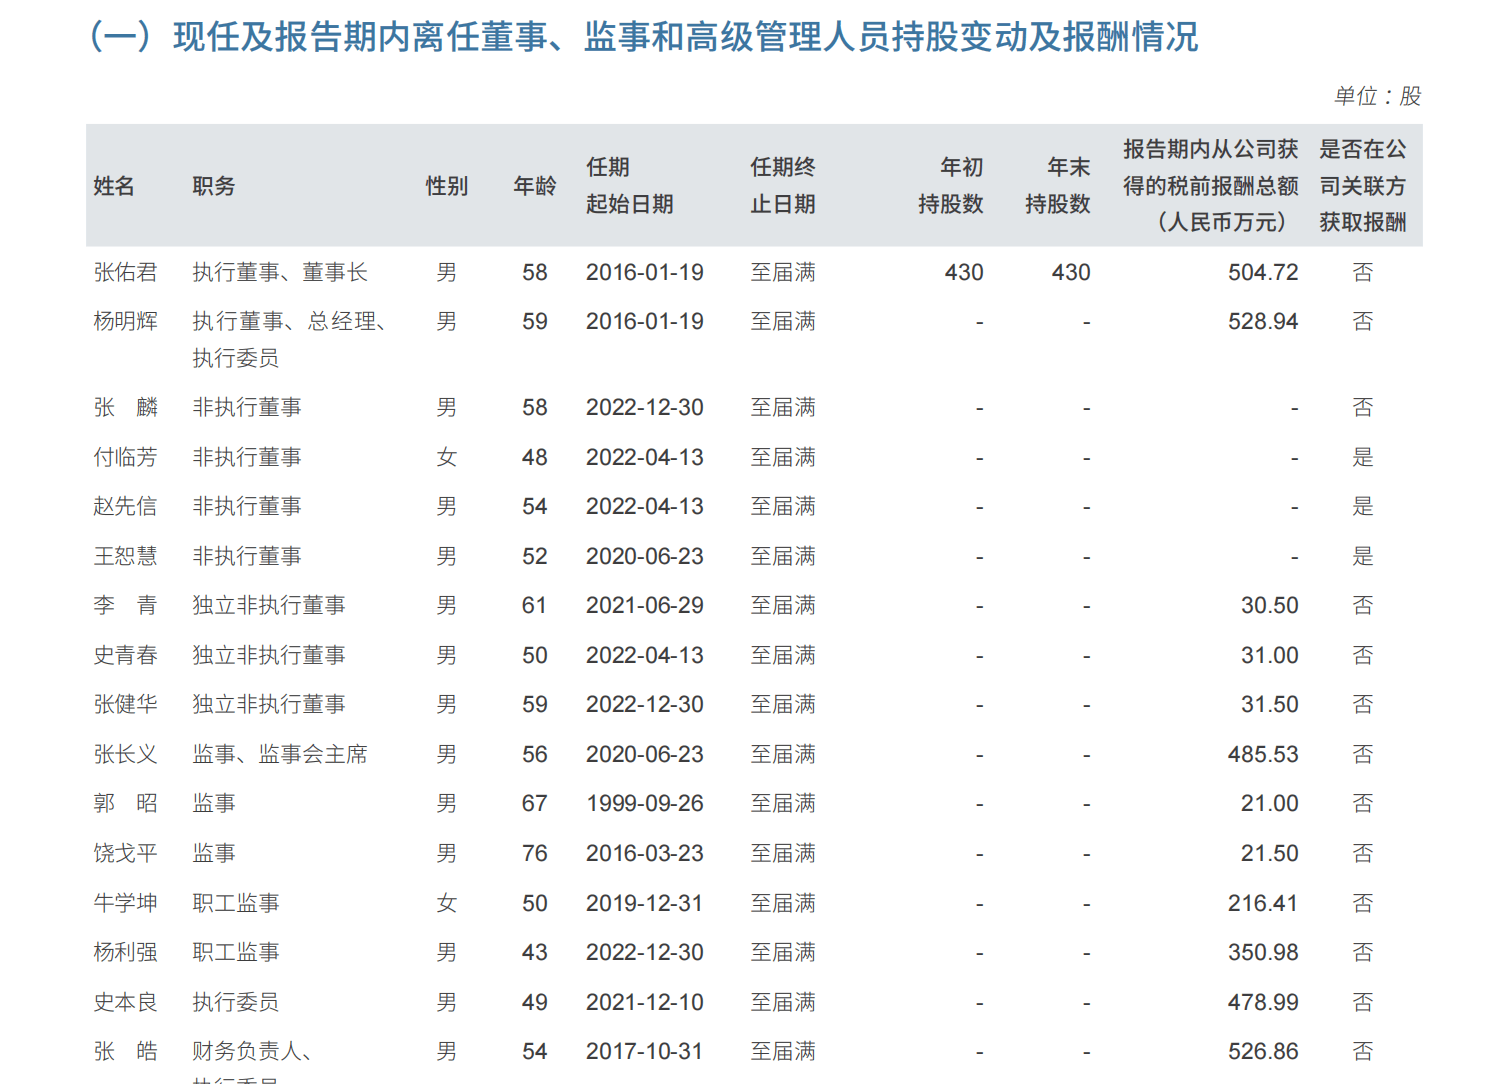Select the name 张长义
This screenshot has height=1084, width=1502.
point(125,754)
